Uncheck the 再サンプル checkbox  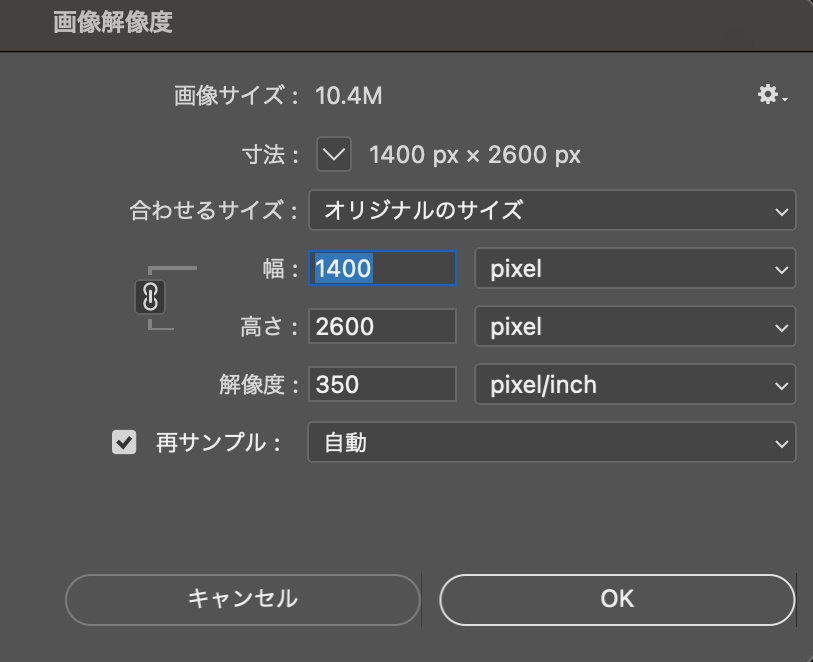[x=124, y=442]
